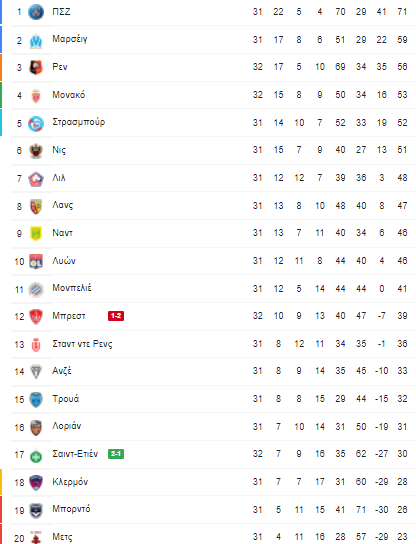Select the Ρεν club badge
416x544 pixels.
click(36, 68)
